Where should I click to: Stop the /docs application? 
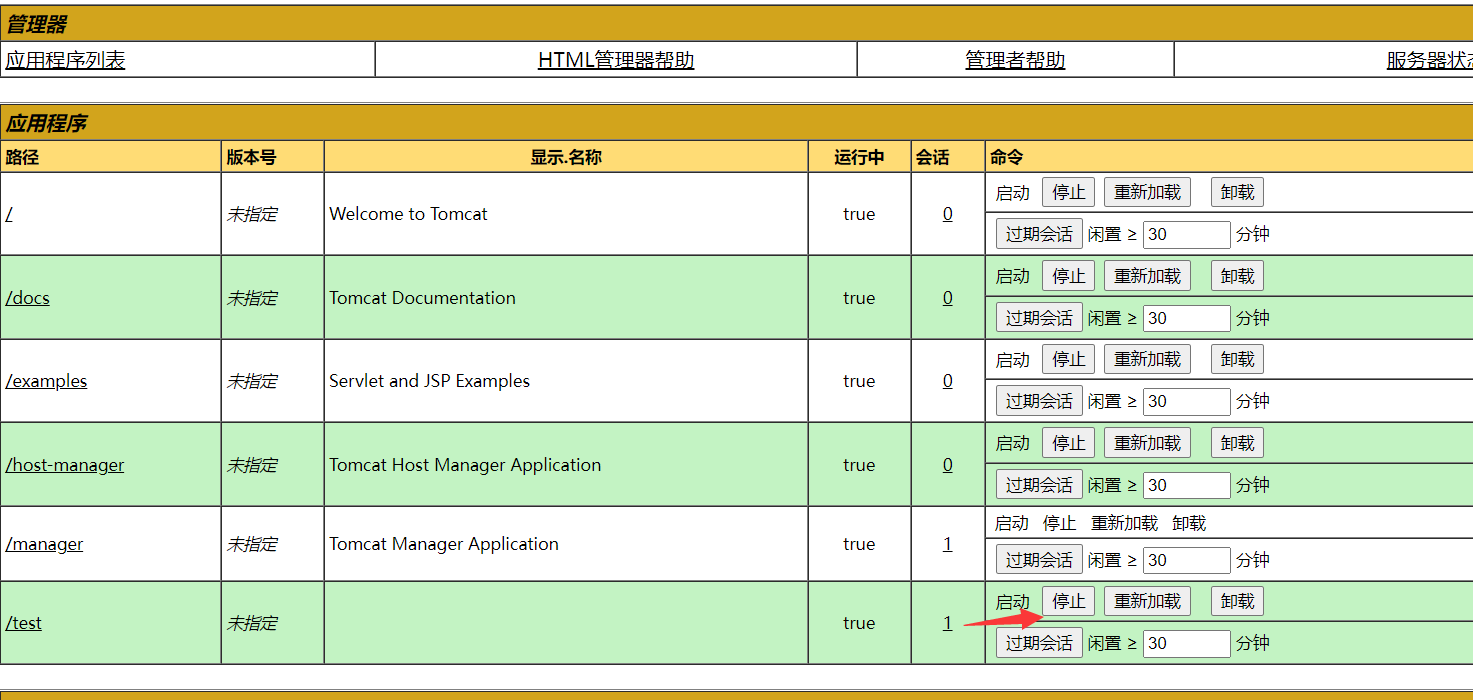1069,276
